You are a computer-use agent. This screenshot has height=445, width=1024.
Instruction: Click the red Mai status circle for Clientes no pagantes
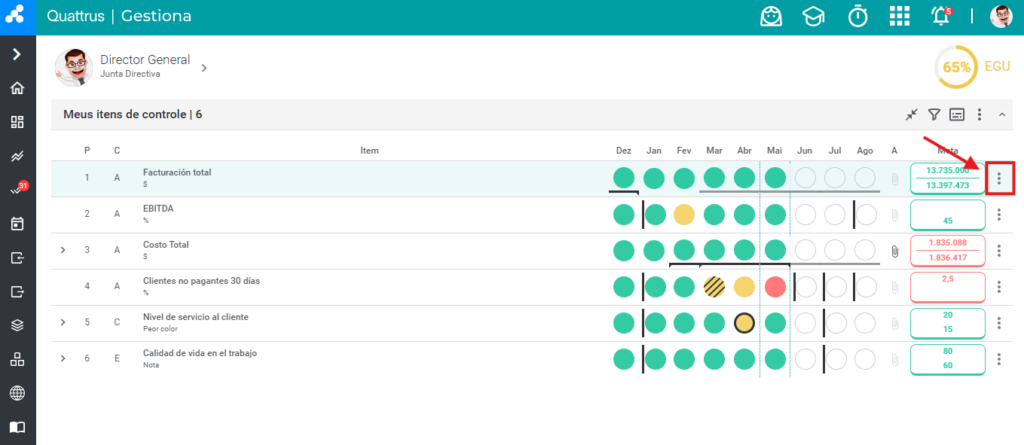point(775,287)
